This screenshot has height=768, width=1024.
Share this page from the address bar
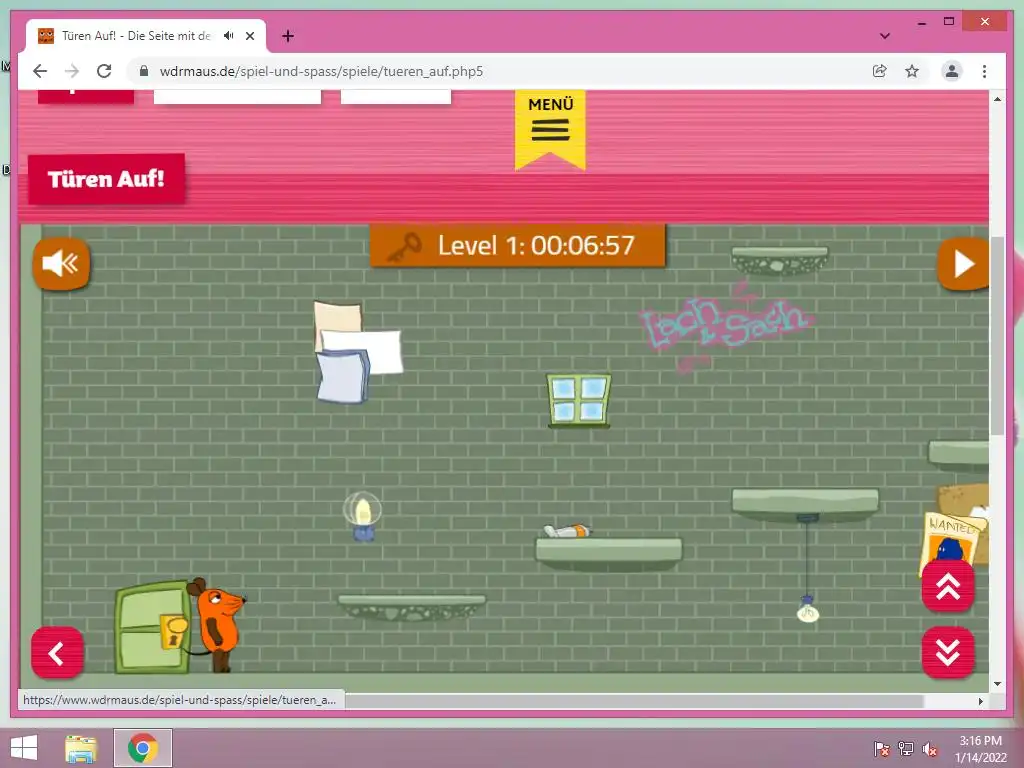tap(880, 71)
